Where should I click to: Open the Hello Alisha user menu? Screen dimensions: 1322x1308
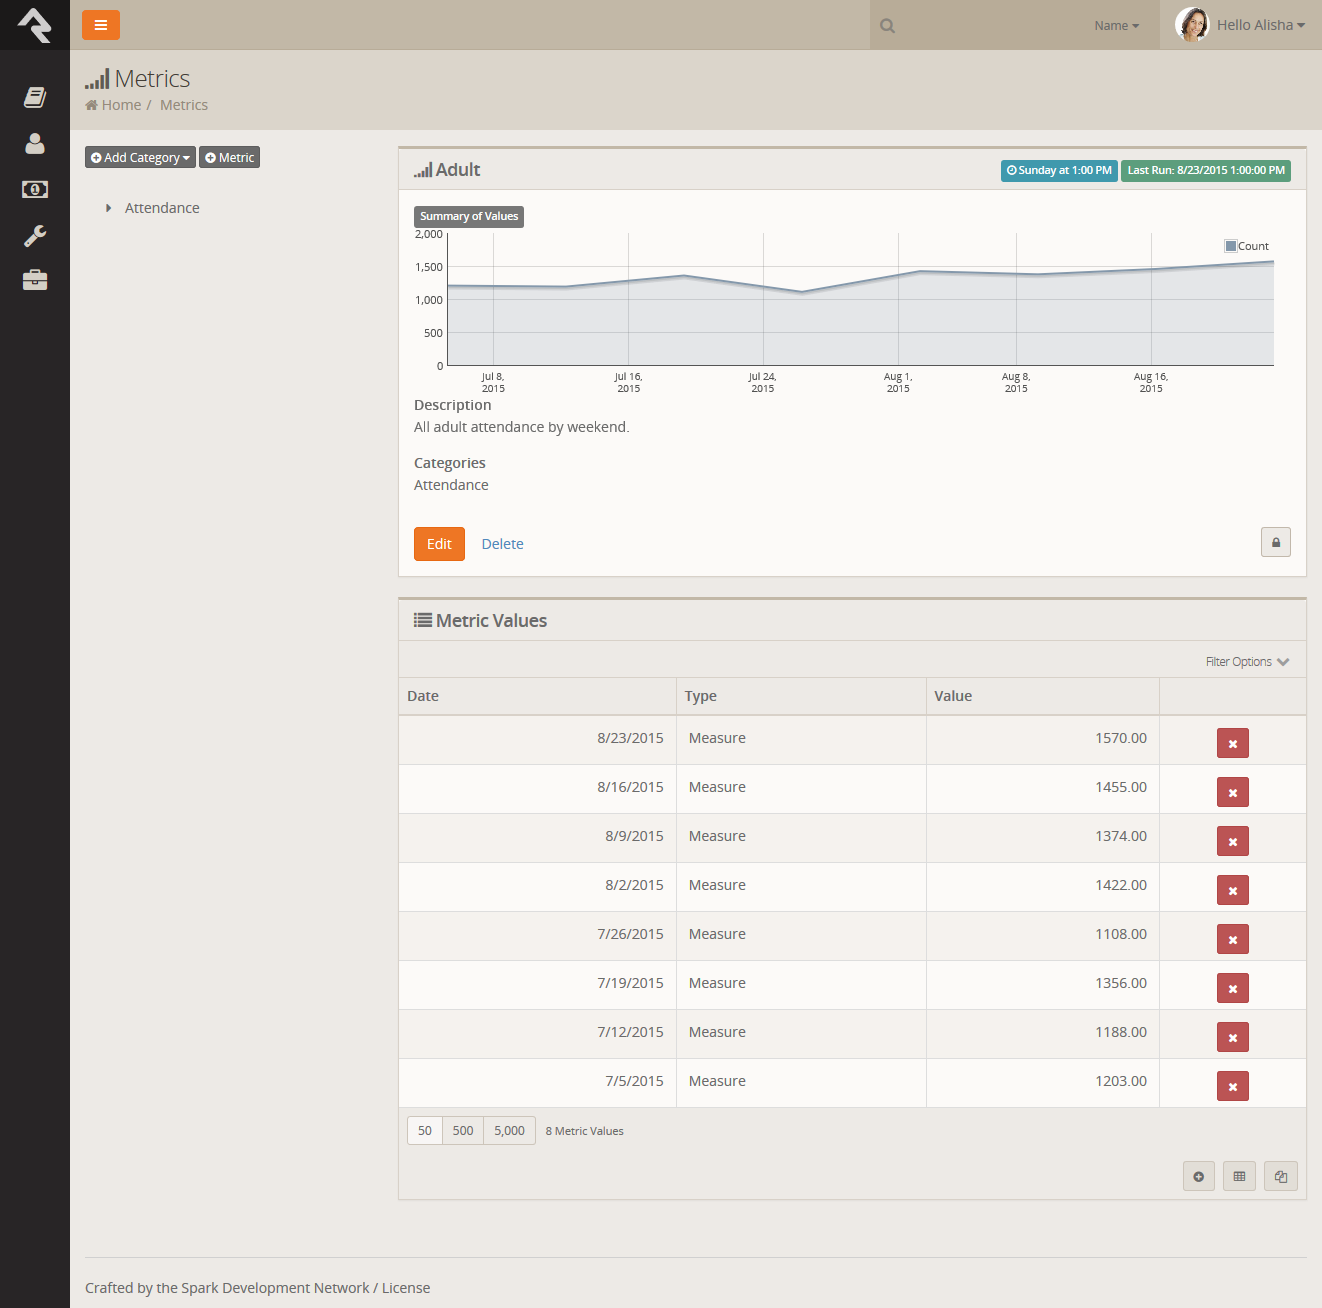1261,25
